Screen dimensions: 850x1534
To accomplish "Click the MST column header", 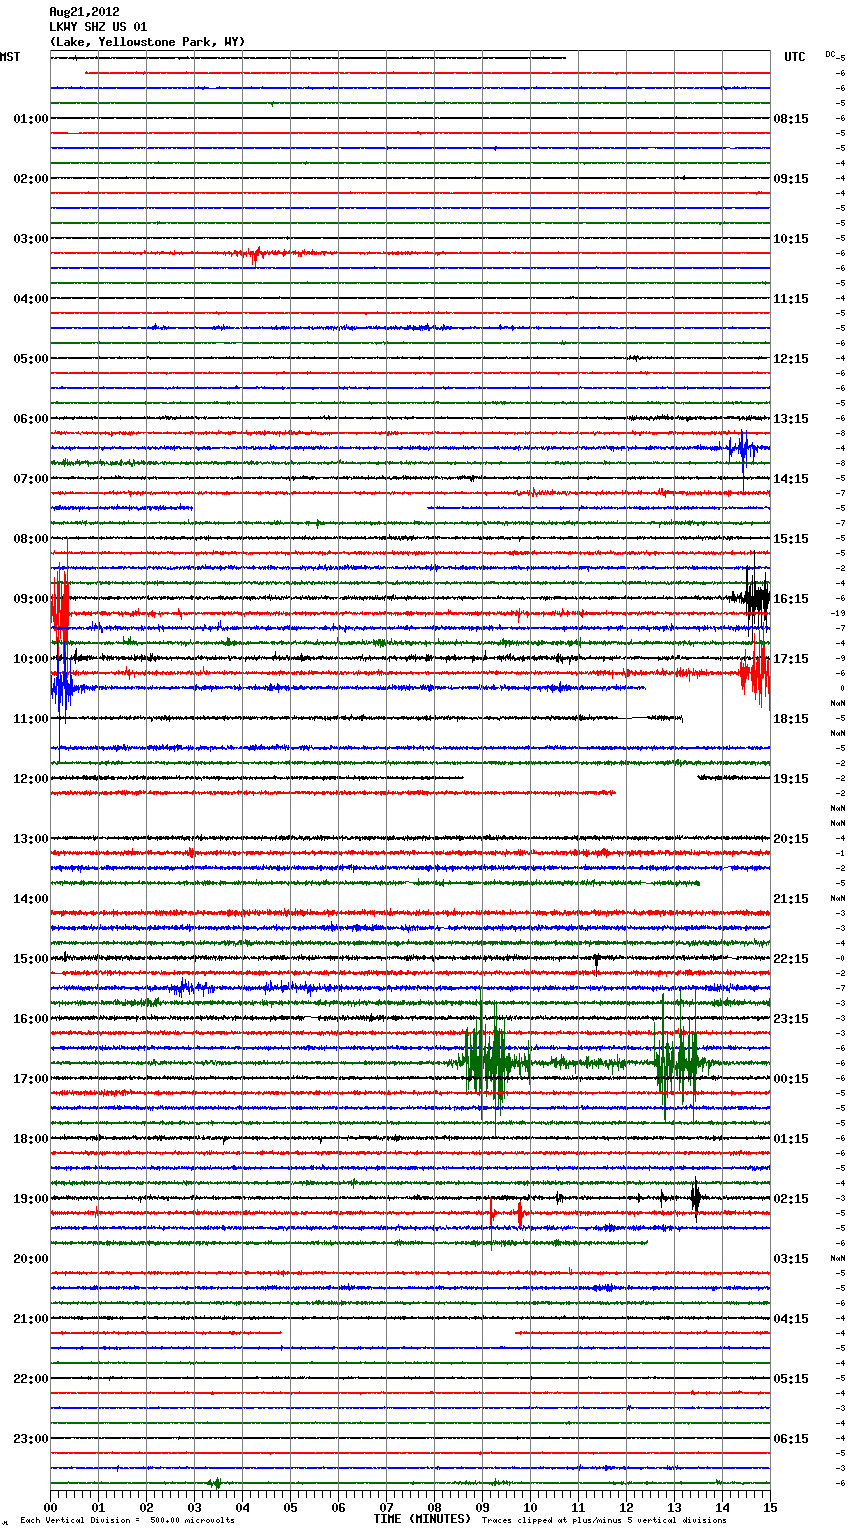I will coord(10,57).
